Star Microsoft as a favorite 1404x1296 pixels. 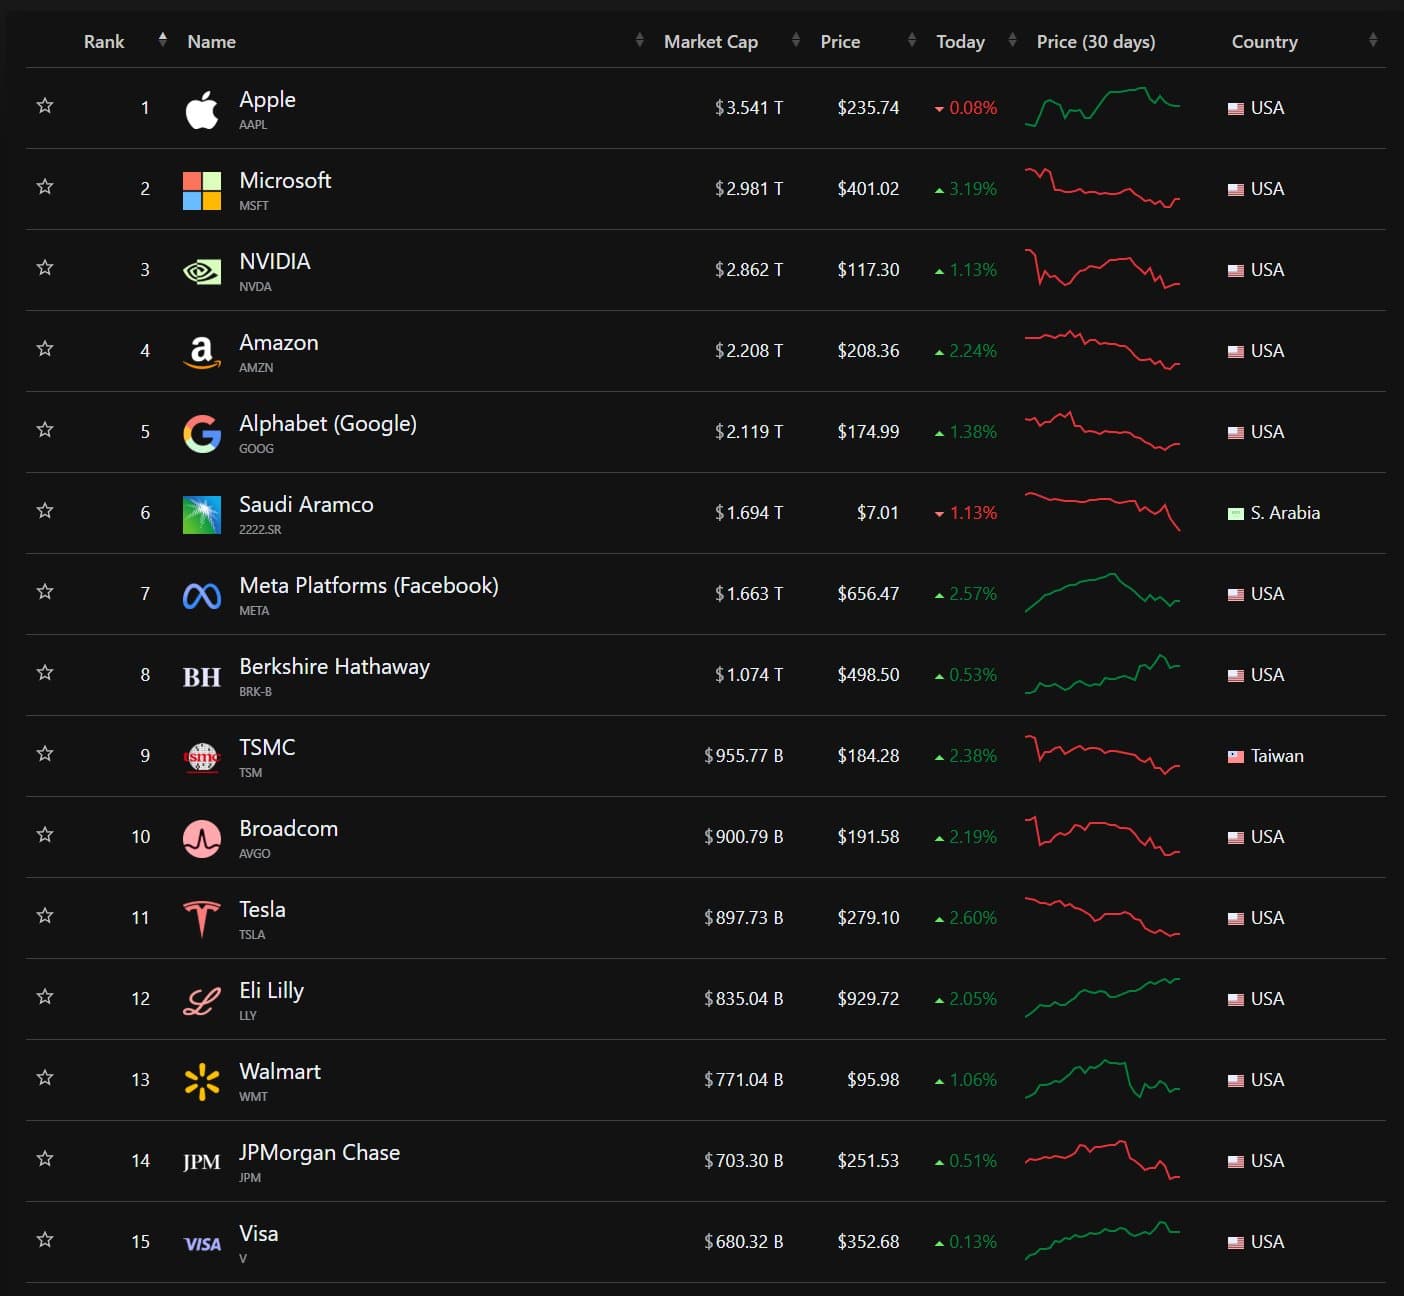45,186
